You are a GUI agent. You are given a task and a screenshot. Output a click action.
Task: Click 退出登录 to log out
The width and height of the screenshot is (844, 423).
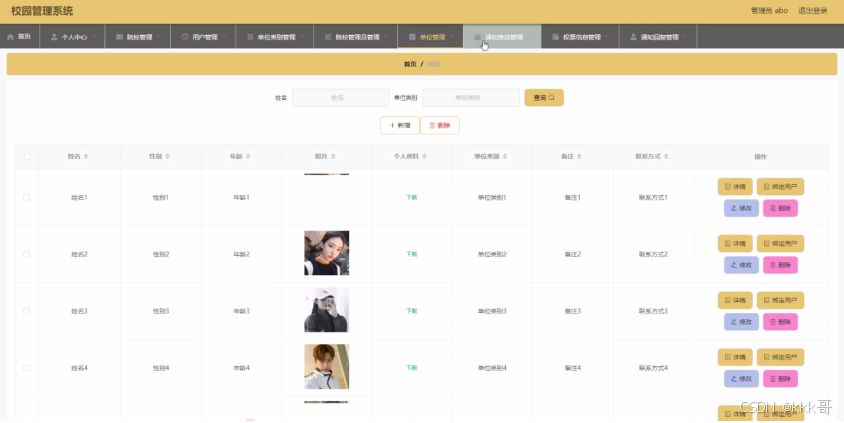[812, 10]
